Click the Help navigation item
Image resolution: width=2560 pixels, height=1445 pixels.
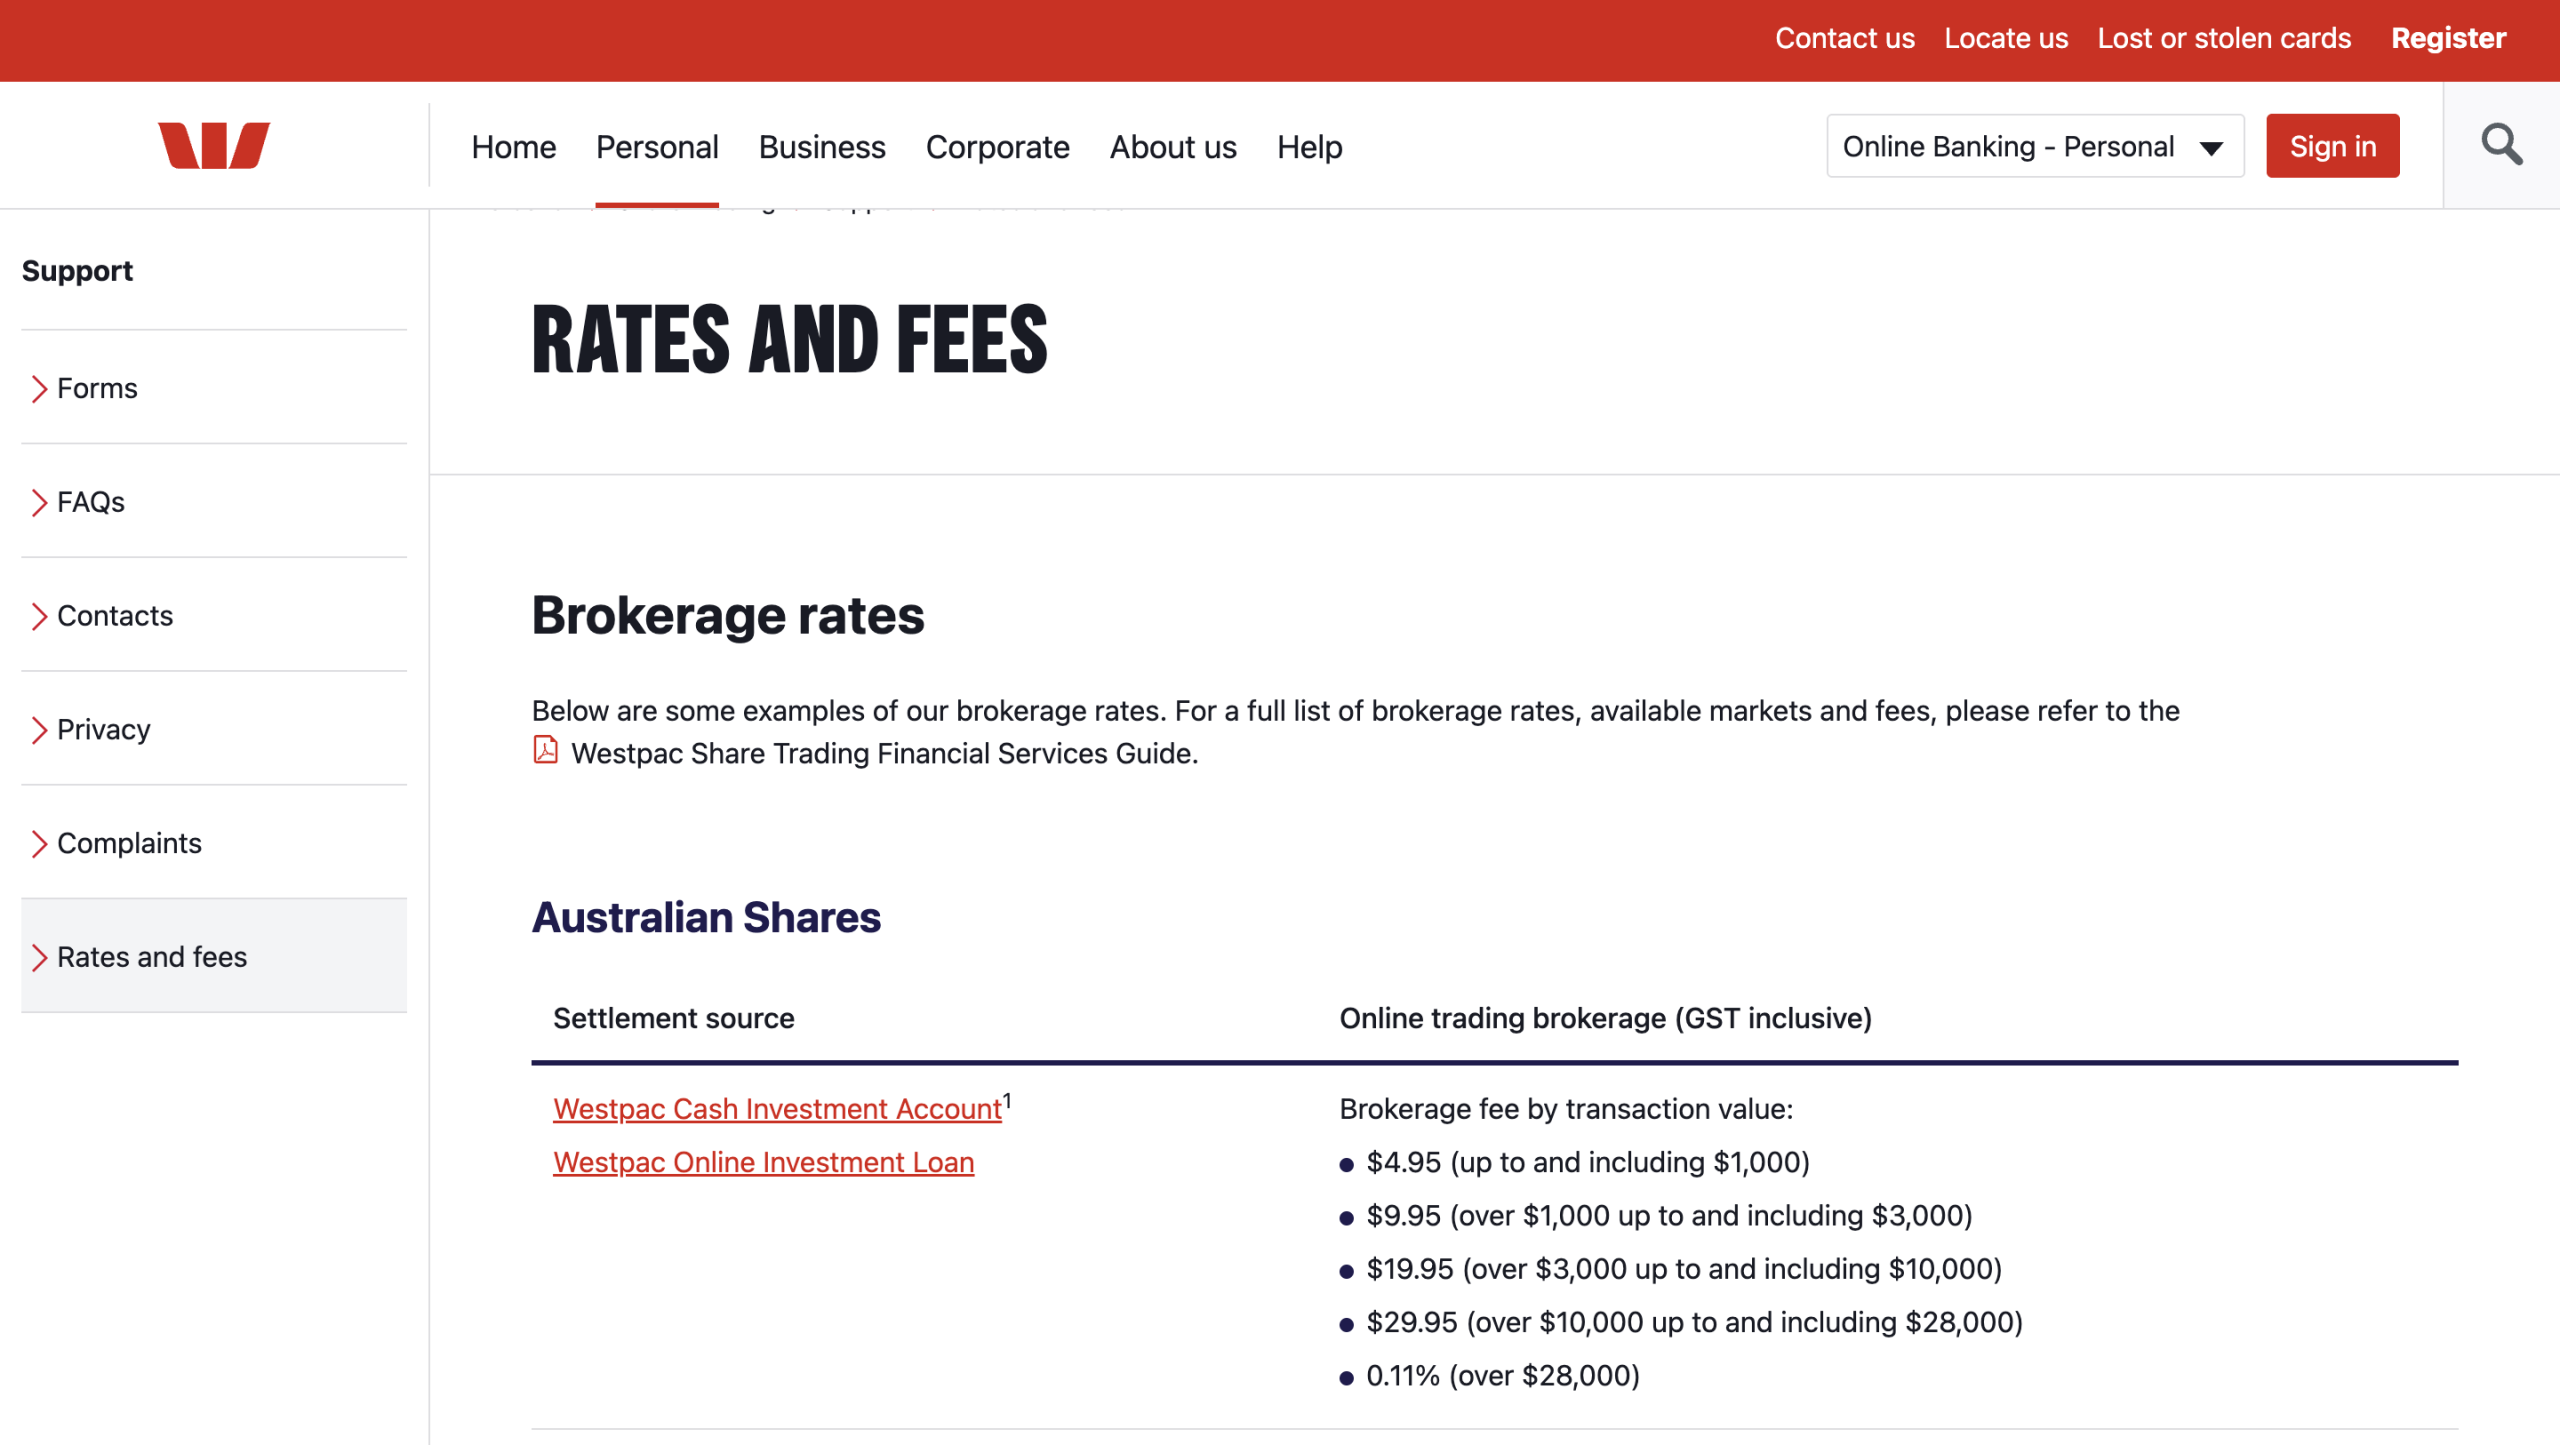[x=1309, y=147]
